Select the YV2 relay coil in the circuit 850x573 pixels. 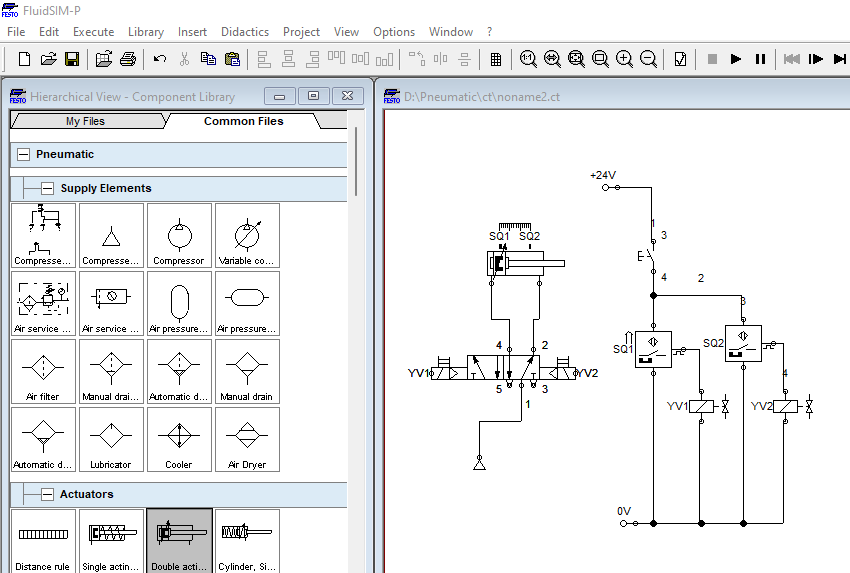785,407
